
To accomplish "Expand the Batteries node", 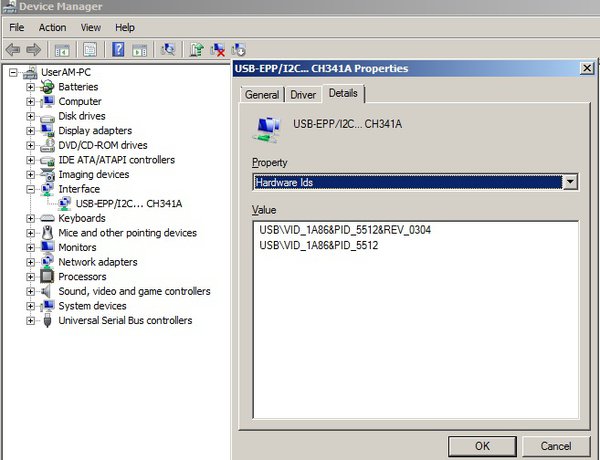I will point(30,87).
